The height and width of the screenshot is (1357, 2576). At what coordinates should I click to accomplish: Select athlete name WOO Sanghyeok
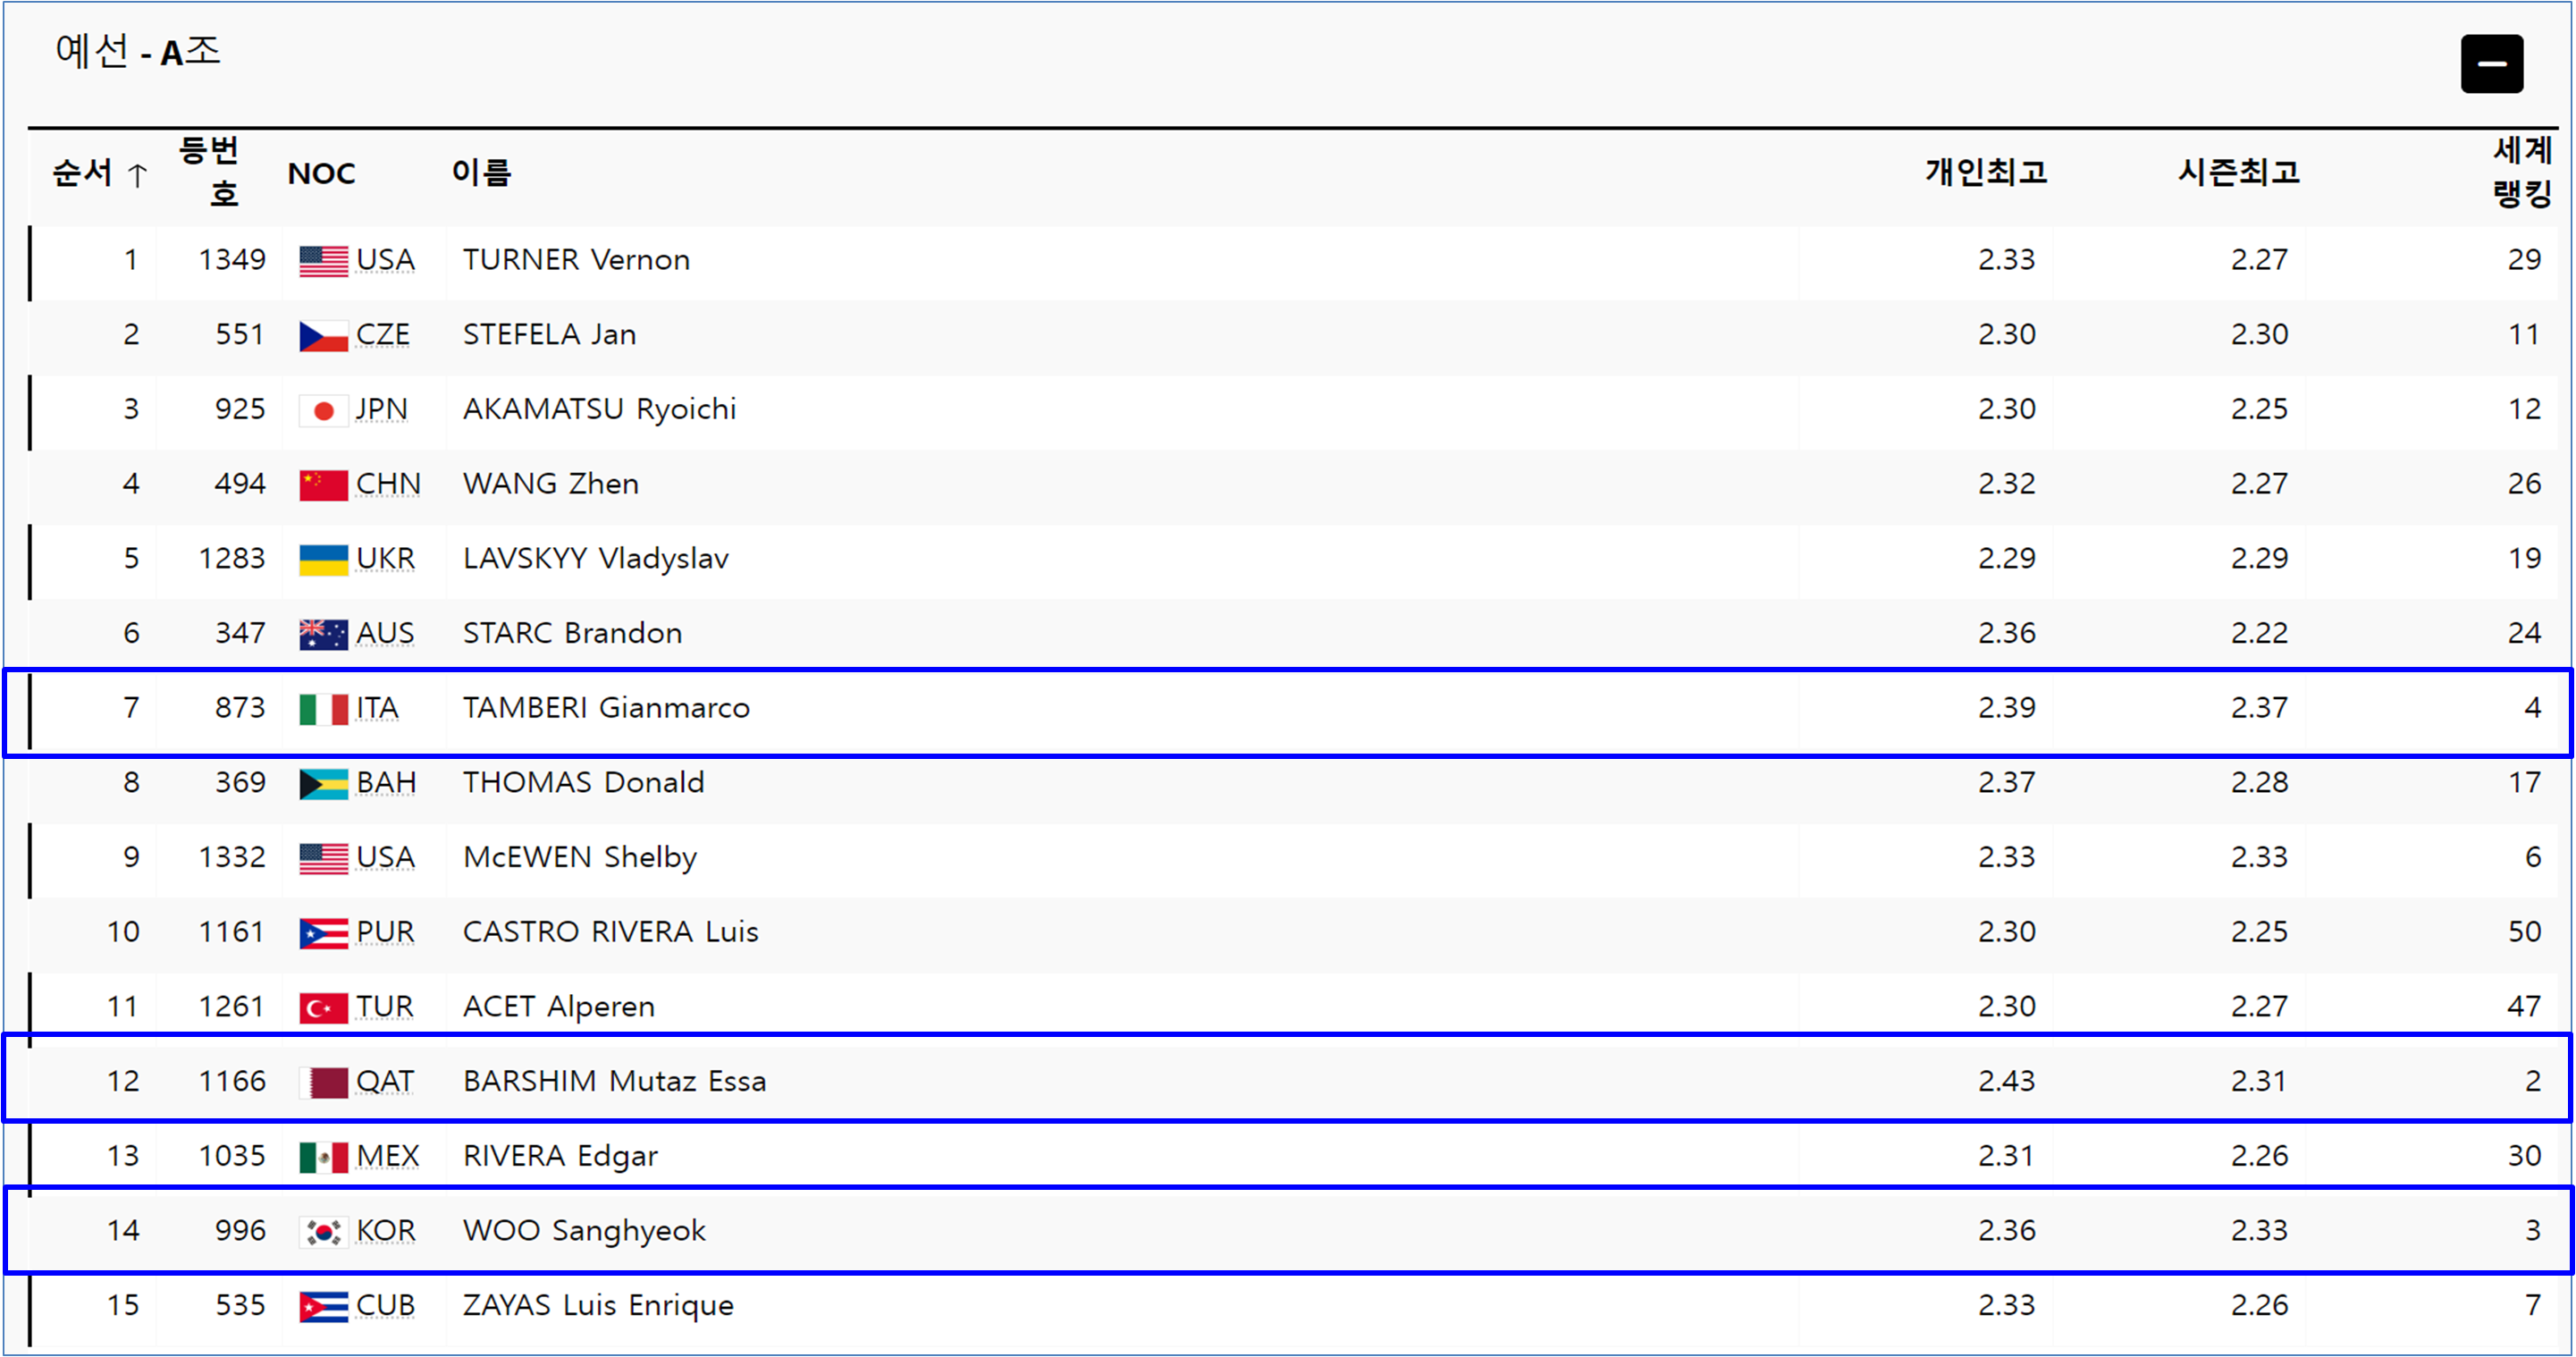point(584,1231)
